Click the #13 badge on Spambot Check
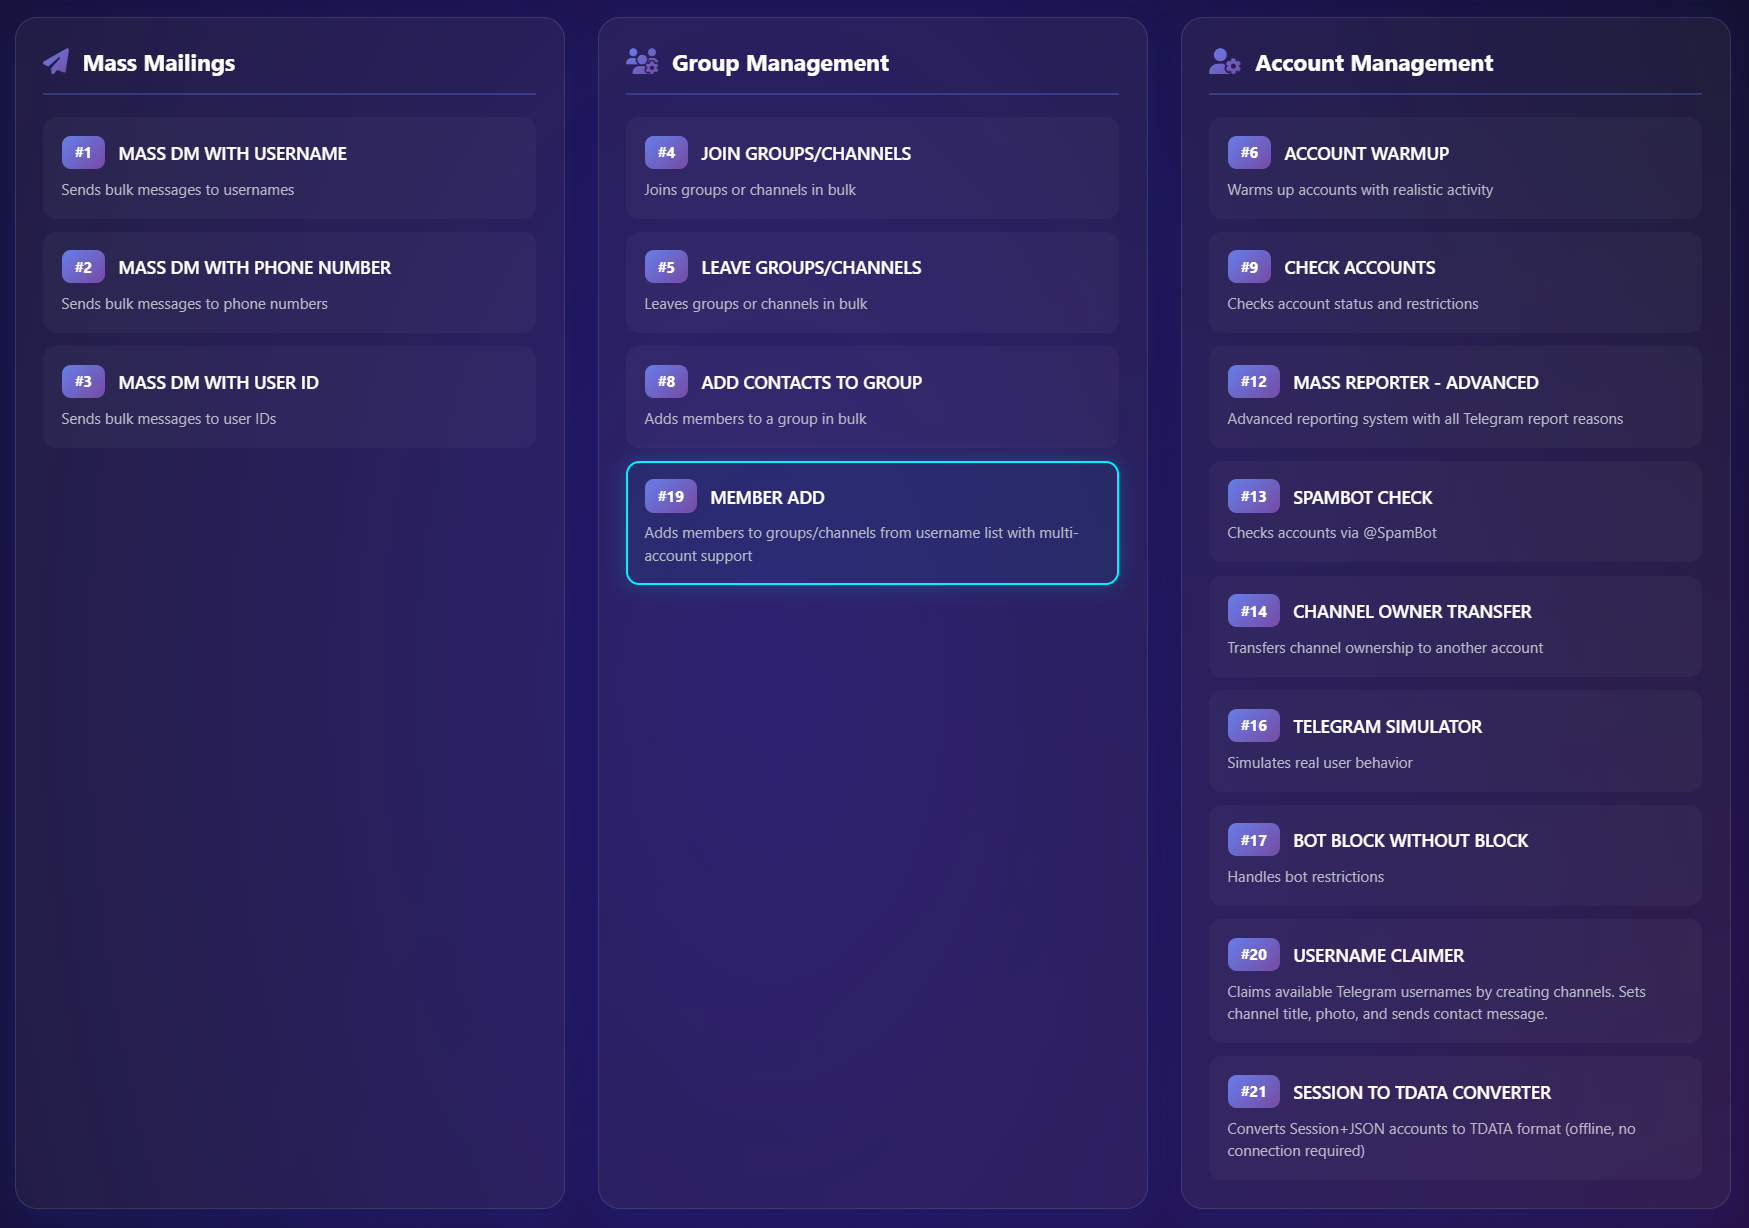The height and width of the screenshot is (1228, 1749). click(1252, 496)
